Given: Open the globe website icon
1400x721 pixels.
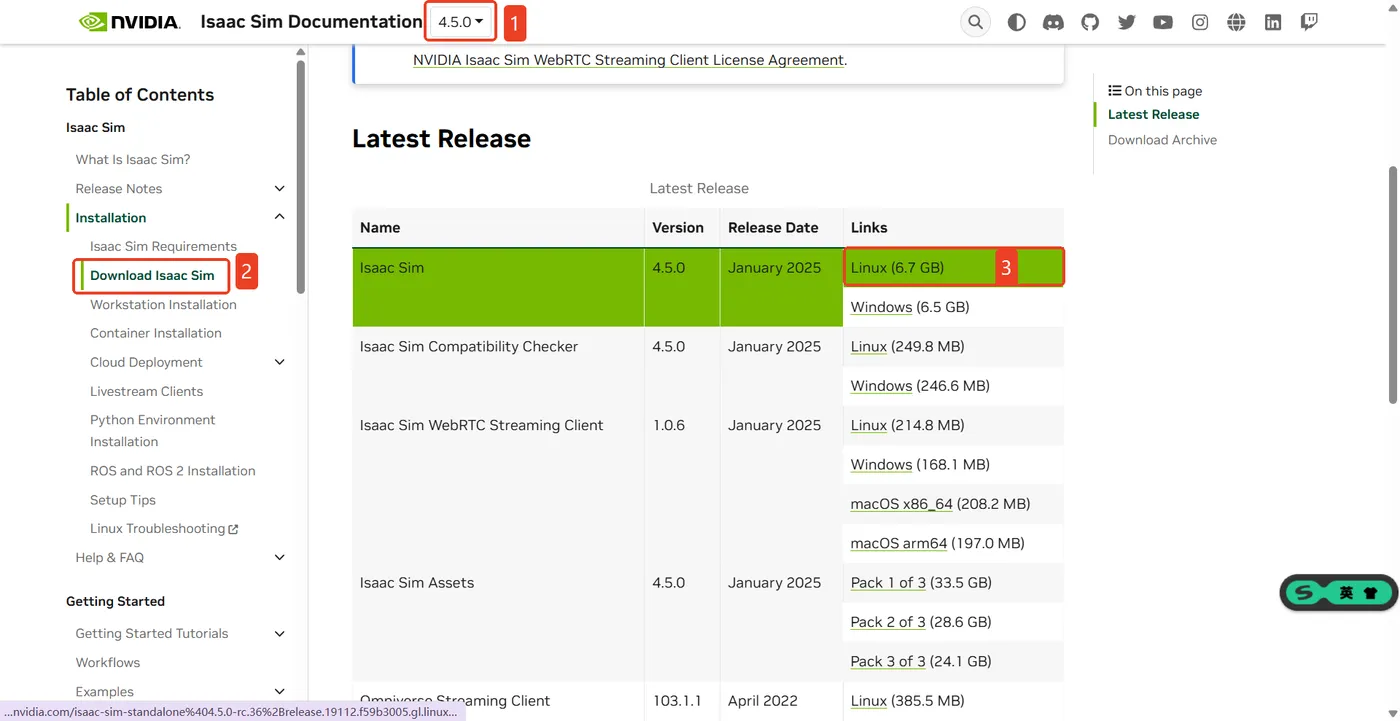Looking at the screenshot, I should [1237, 22].
